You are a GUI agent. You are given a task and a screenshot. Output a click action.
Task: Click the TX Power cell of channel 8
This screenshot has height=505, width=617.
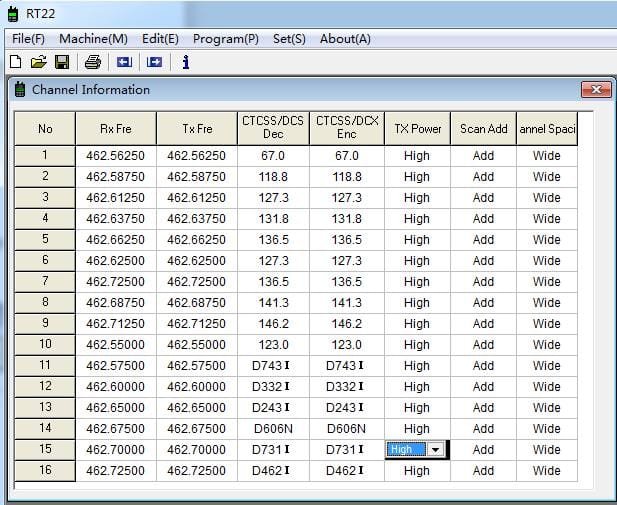pos(416,303)
